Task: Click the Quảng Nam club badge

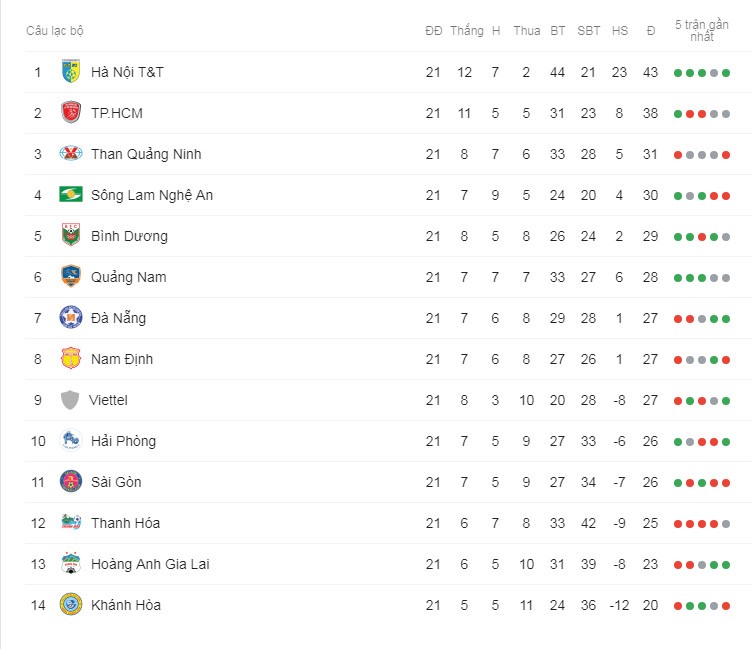Action: coord(71,276)
